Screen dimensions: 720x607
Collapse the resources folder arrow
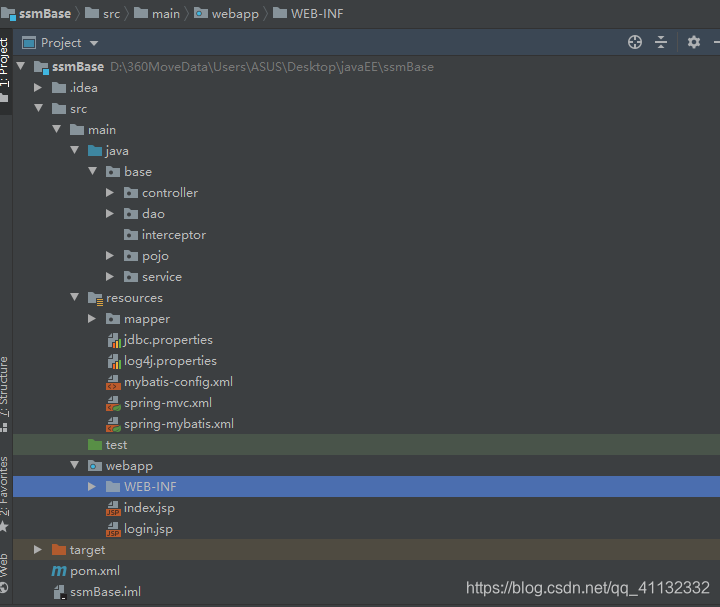coord(74,297)
